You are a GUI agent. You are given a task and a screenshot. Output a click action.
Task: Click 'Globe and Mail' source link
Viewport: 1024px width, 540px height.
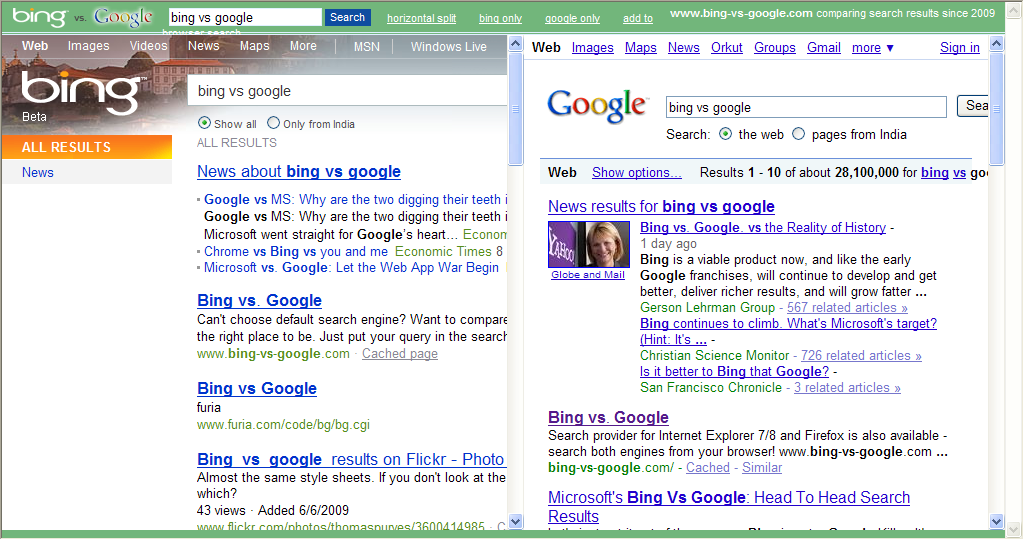tap(588, 275)
